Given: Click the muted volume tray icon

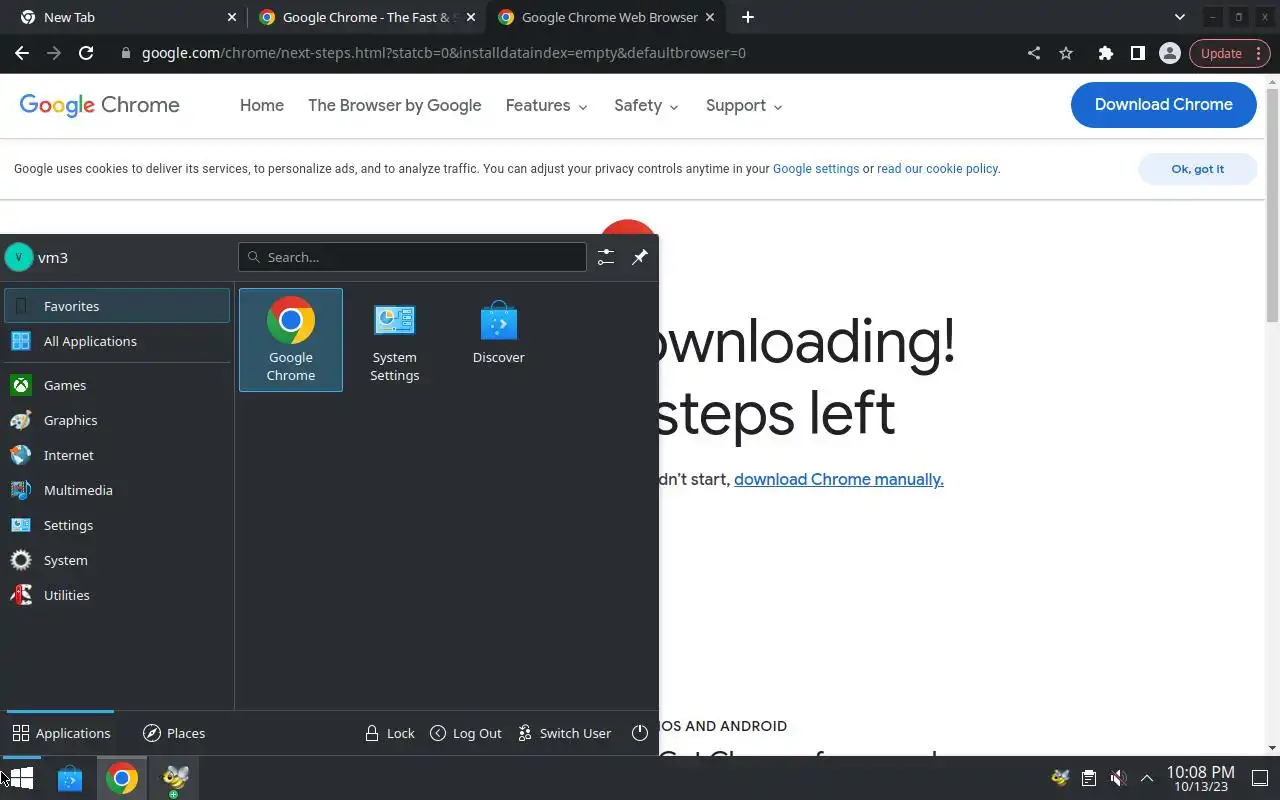Looking at the screenshot, I should [x=1118, y=778].
